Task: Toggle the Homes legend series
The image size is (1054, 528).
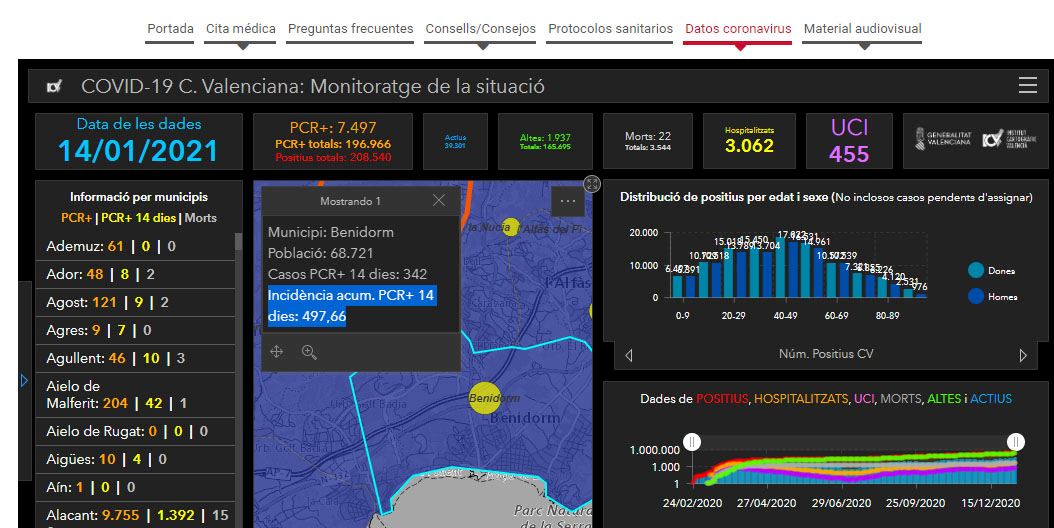Action: tap(976, 296)
